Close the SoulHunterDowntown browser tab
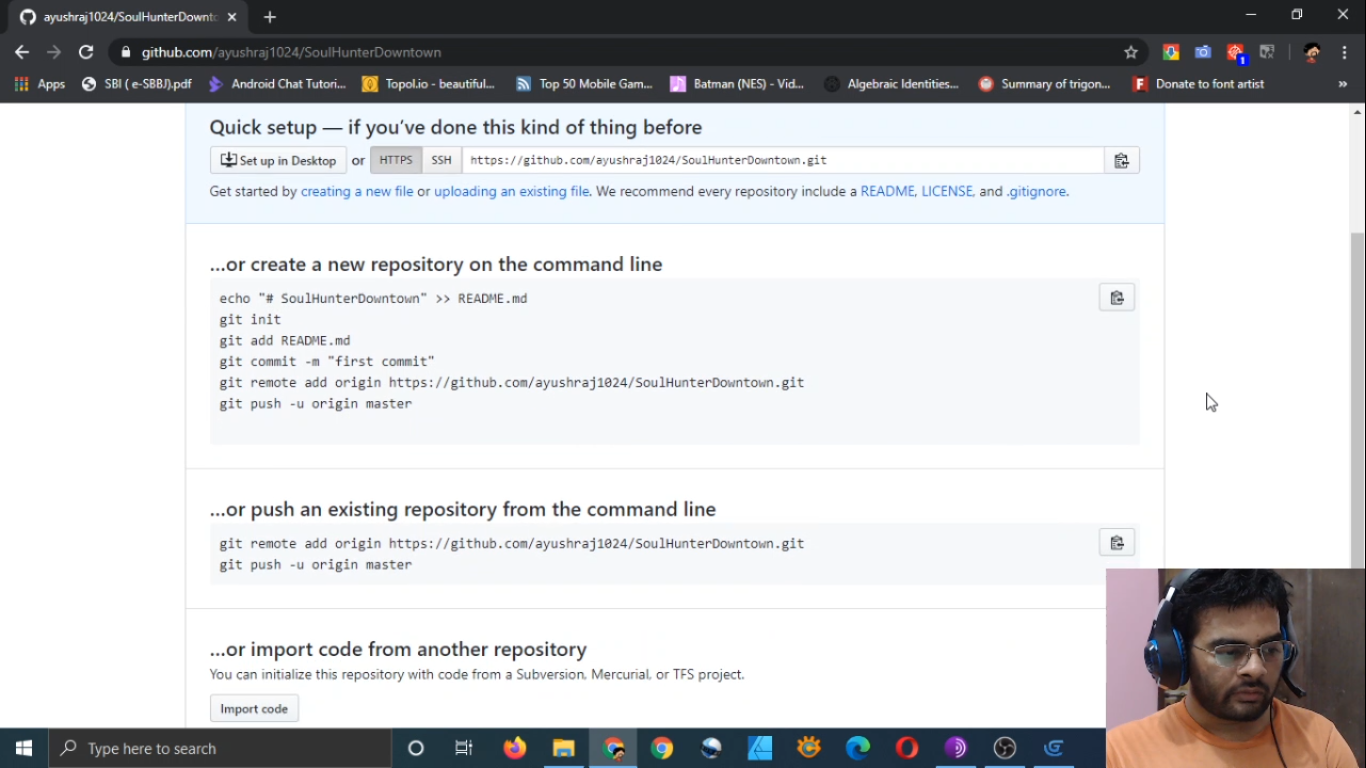Viewport: 1366px width, 768px height. tap(232, 17)
